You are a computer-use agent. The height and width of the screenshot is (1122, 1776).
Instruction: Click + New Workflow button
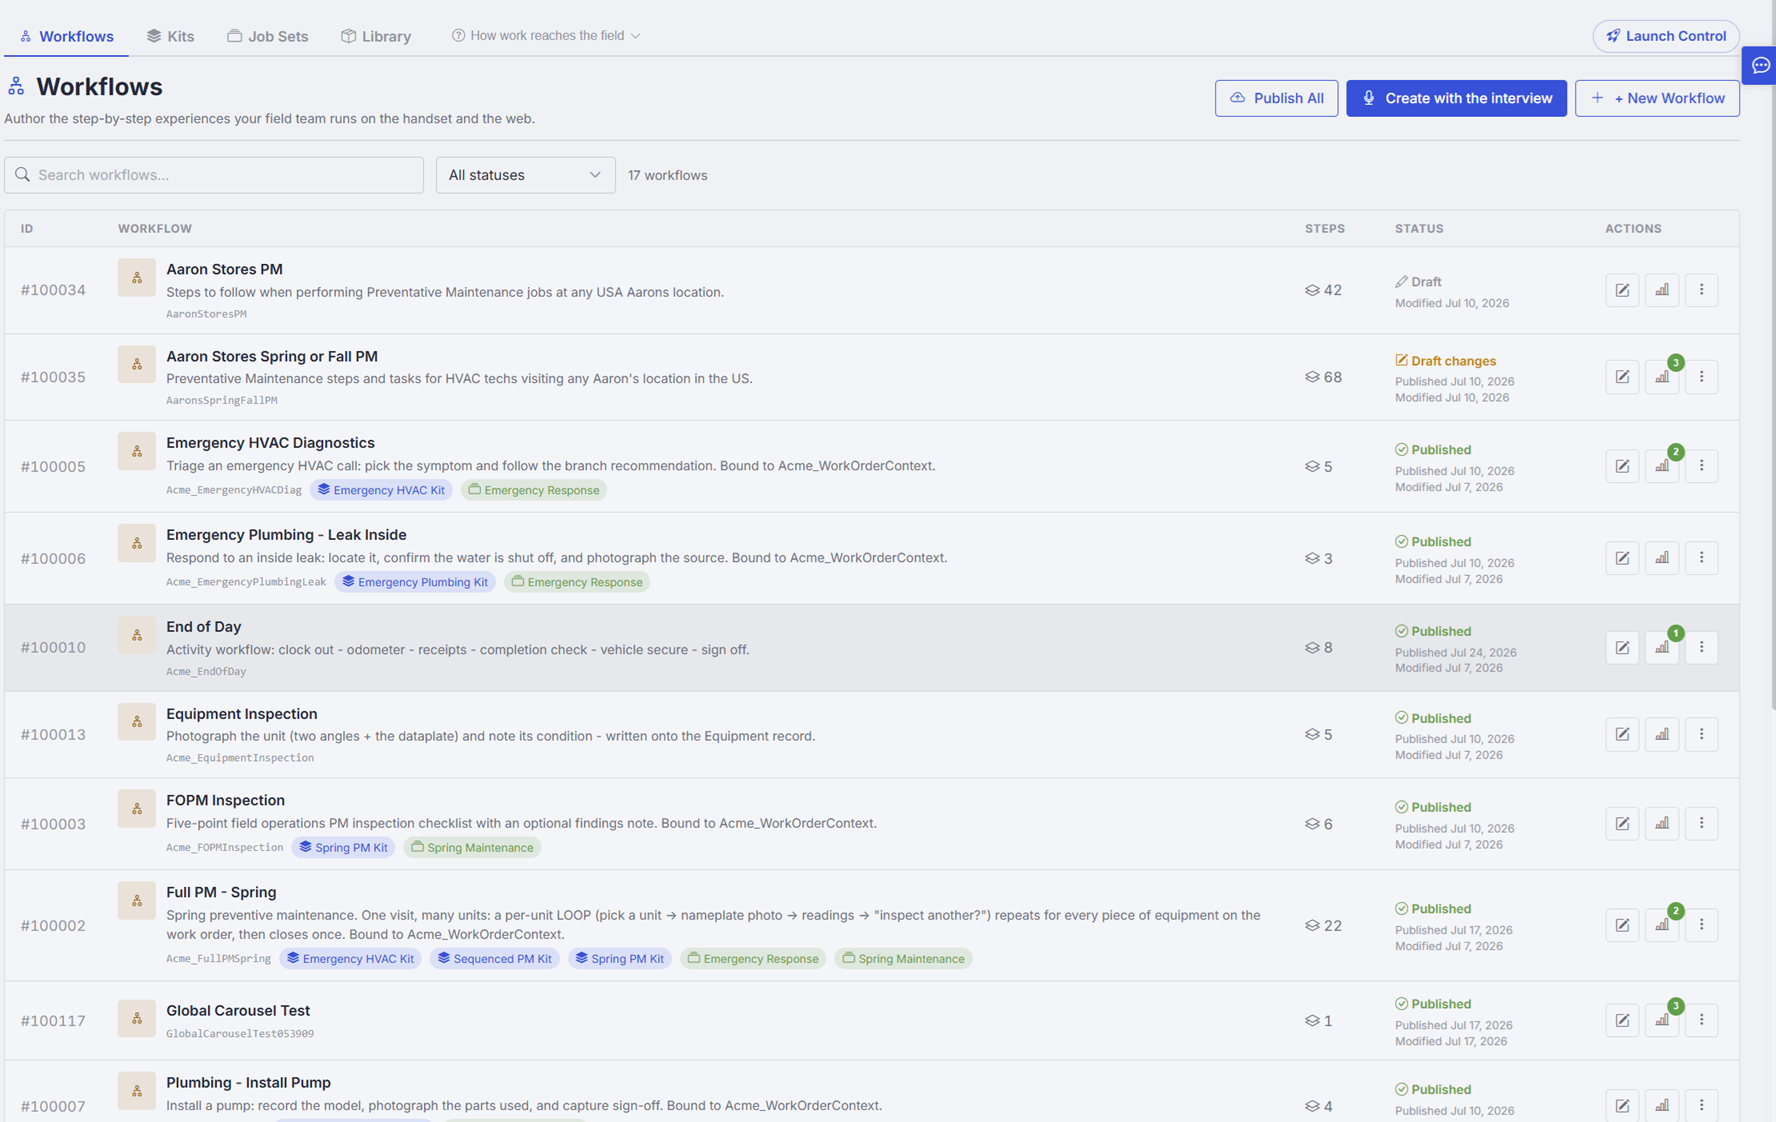(x=1657, y=98)
